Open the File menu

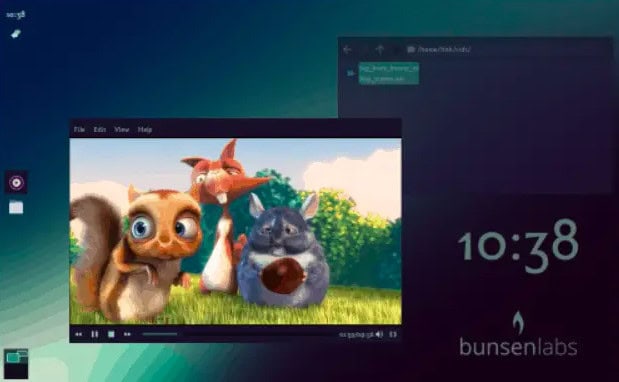point(79,129)
